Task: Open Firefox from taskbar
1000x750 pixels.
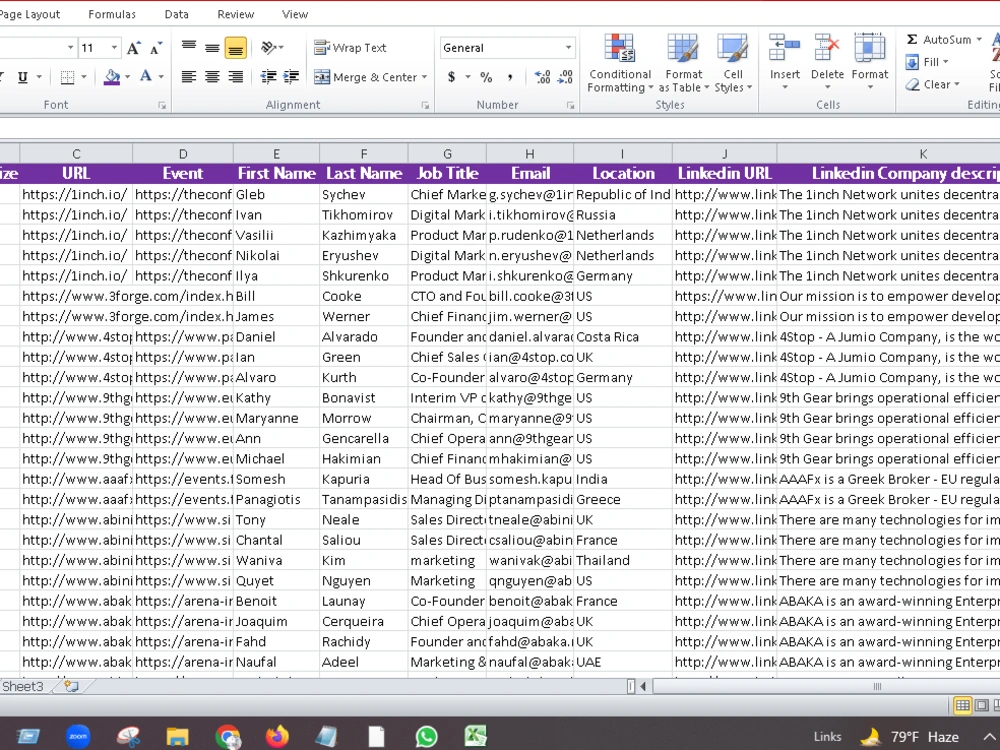Action: [x=277, y=736]
